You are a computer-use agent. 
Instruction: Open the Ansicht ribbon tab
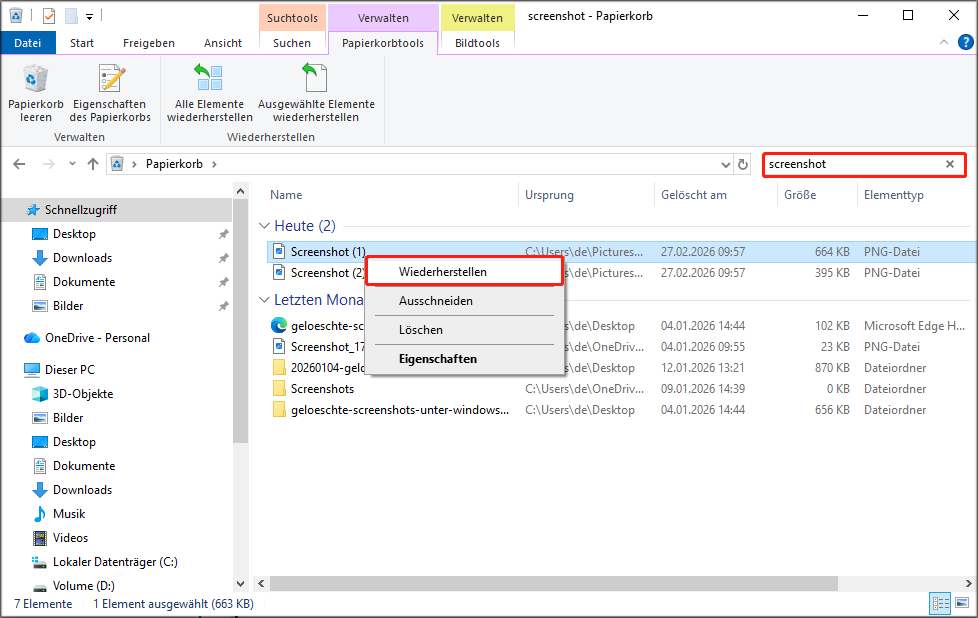(222, 43)
